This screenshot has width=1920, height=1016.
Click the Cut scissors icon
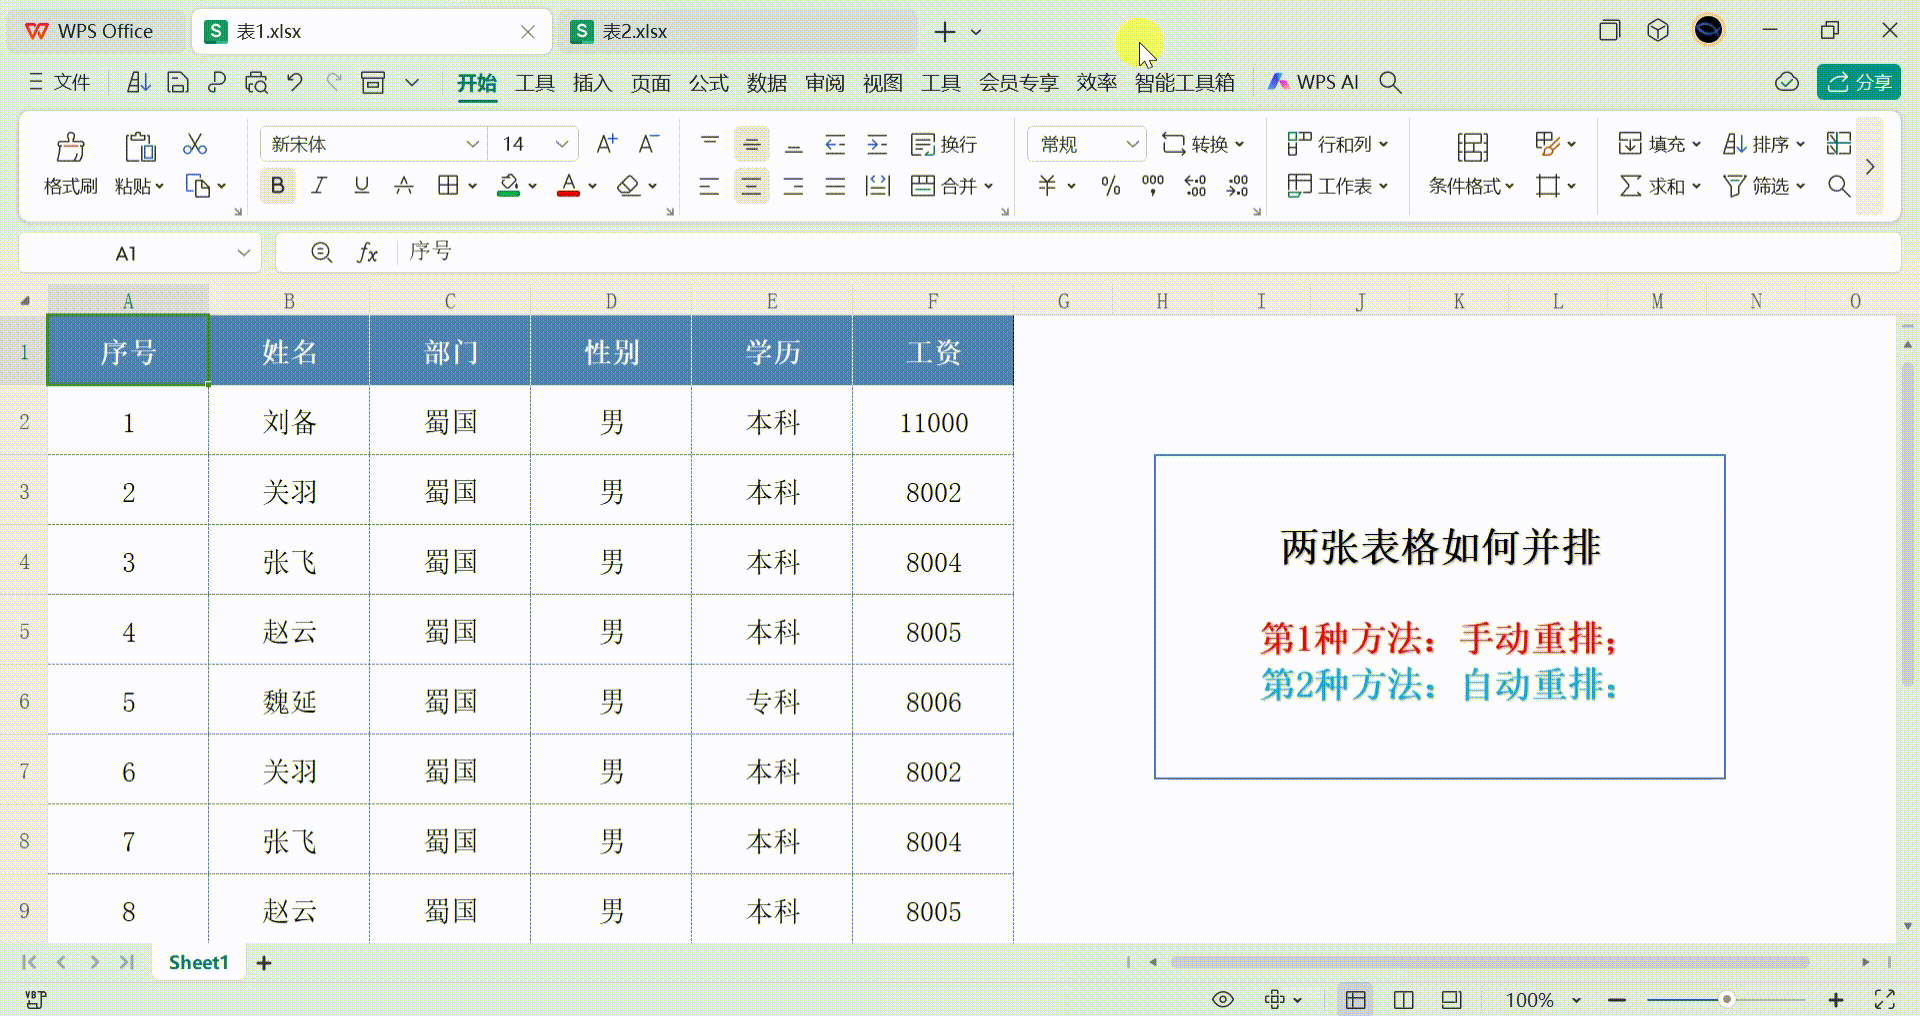pyautogui.click(x=195, y=145)
